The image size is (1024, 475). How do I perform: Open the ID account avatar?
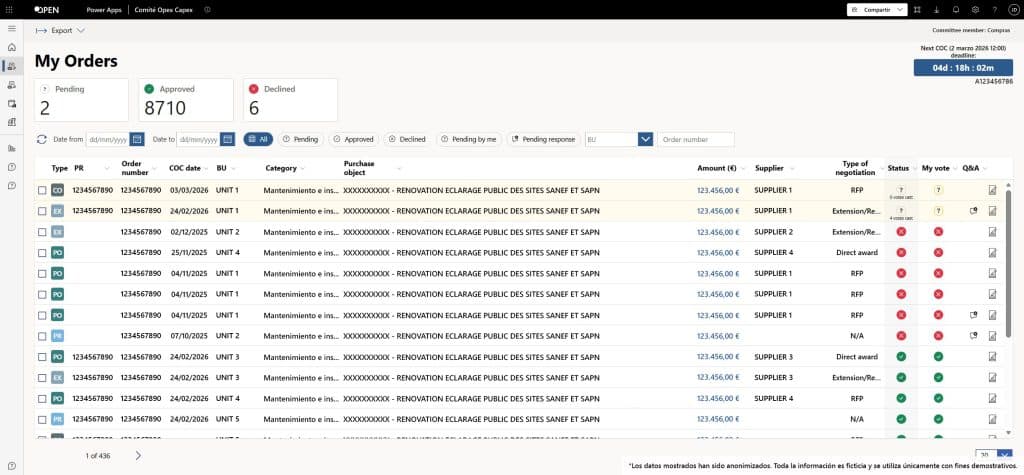[x=1014, y=10]
